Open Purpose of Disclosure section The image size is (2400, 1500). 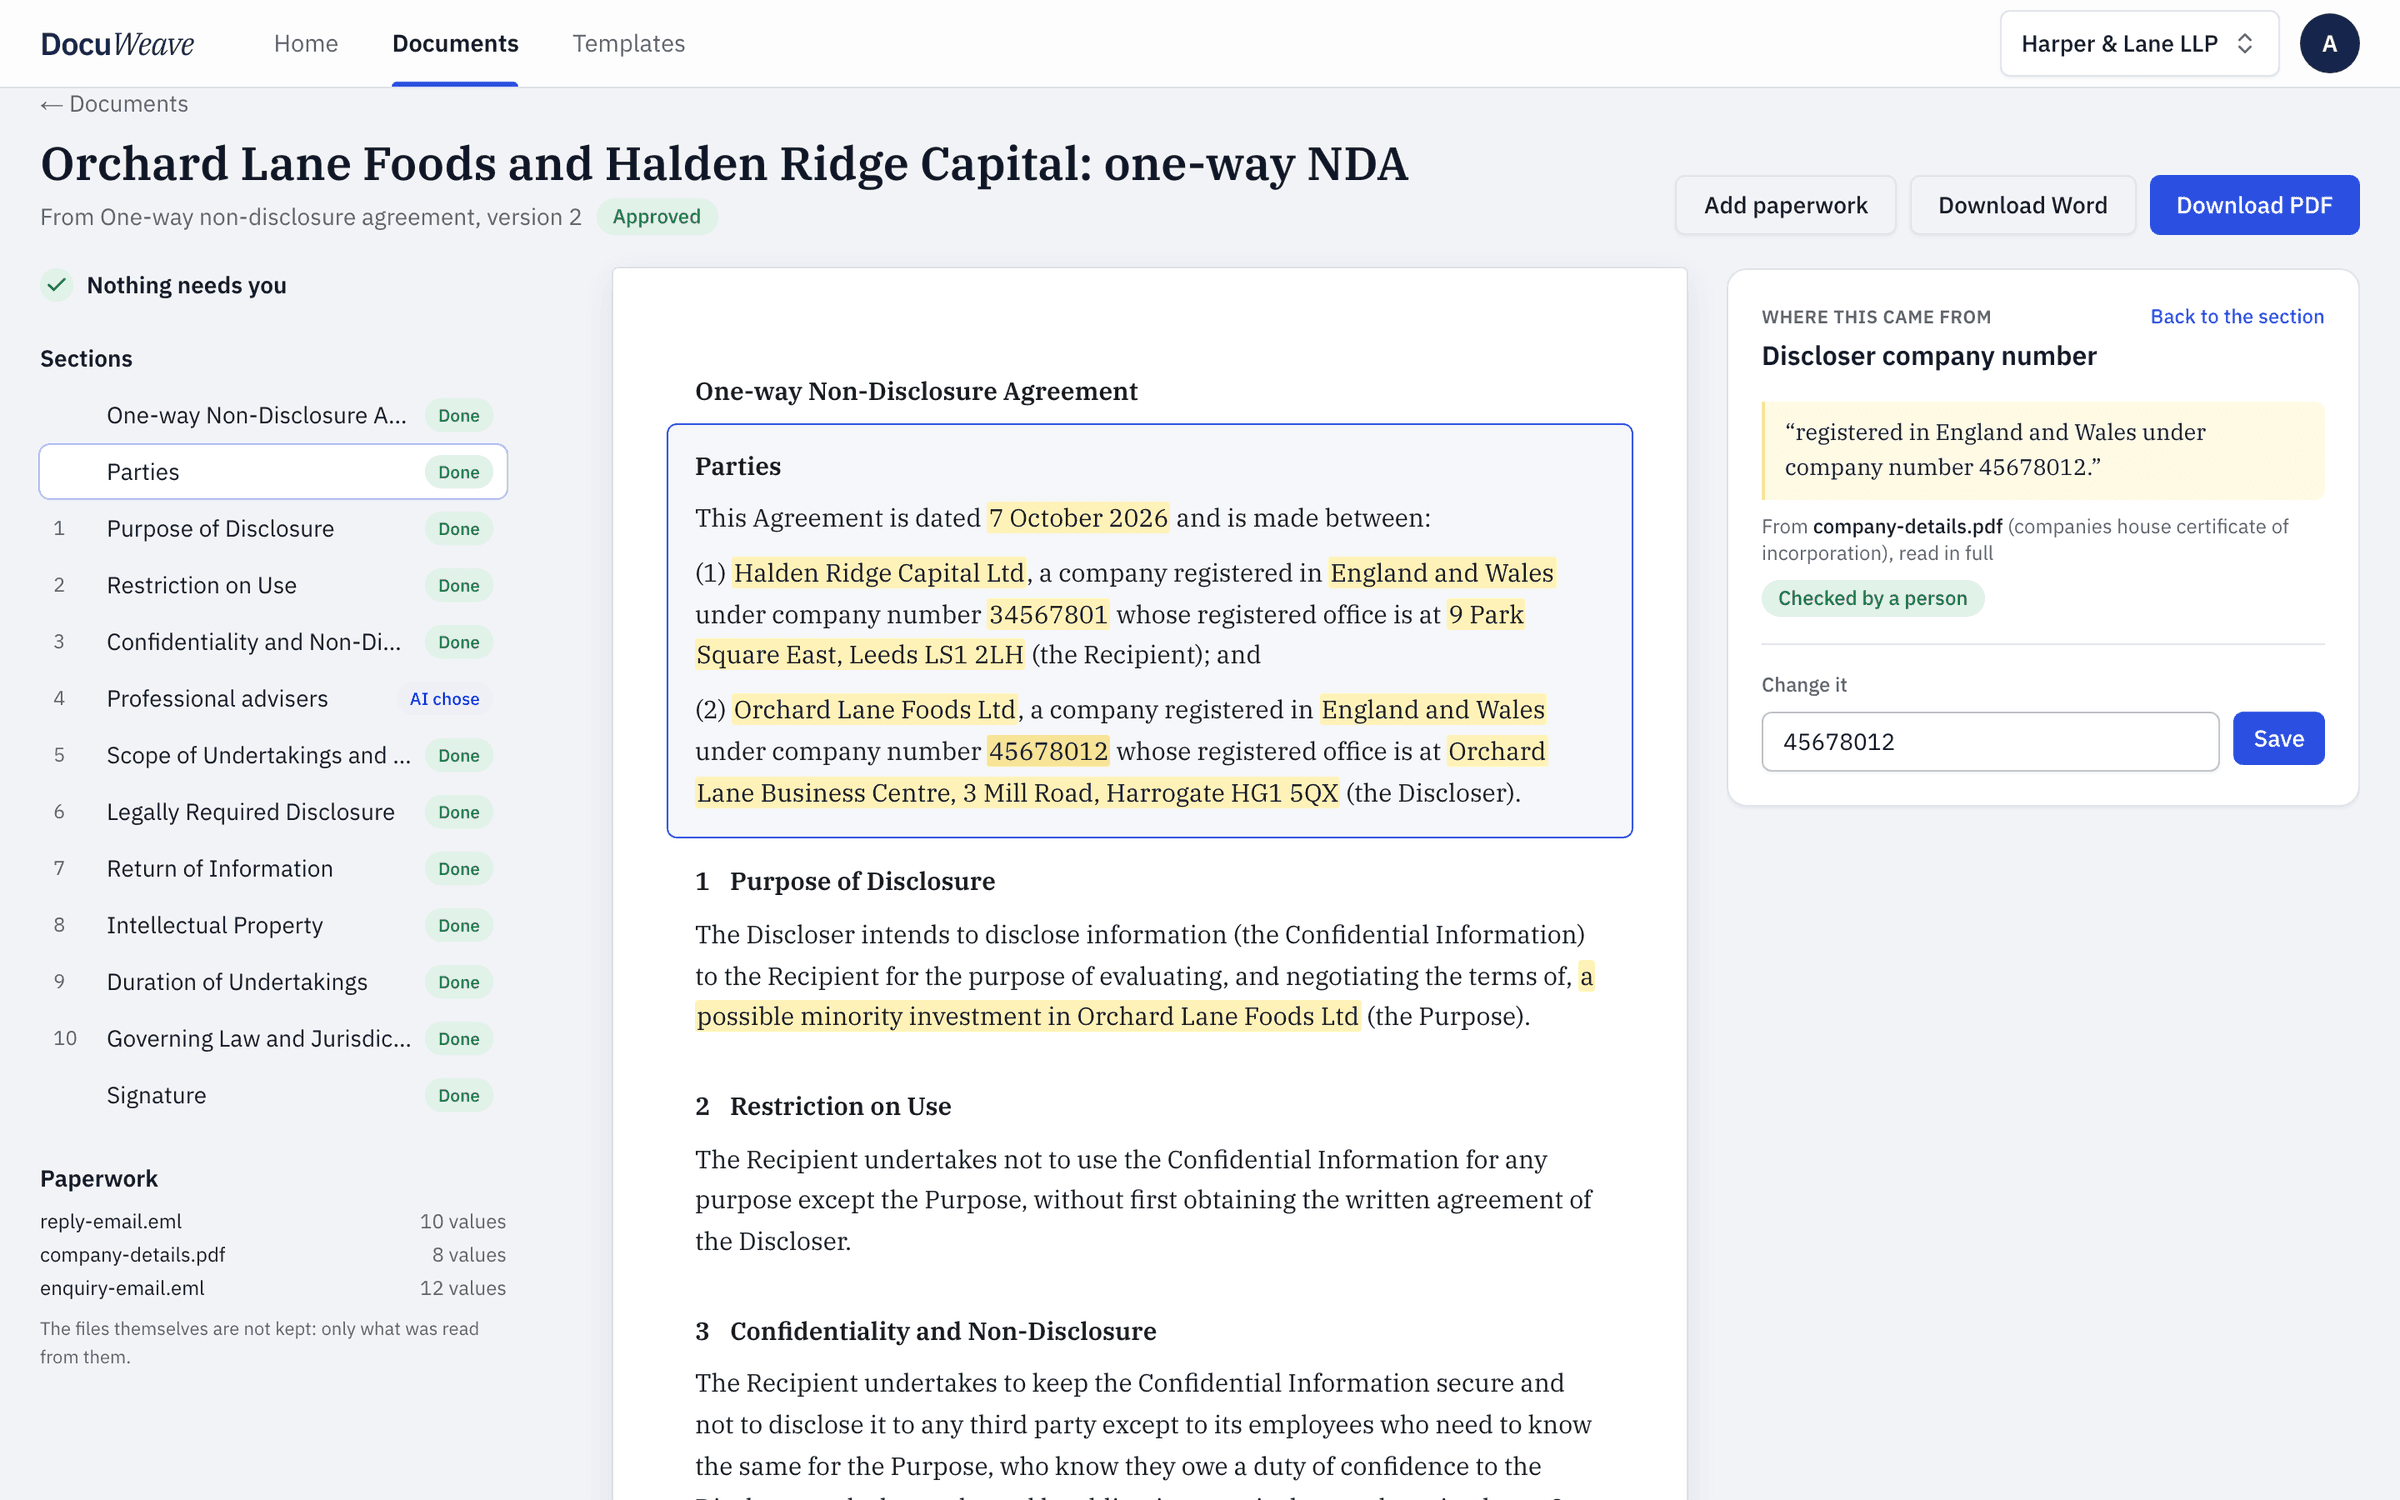click(273, 528)
